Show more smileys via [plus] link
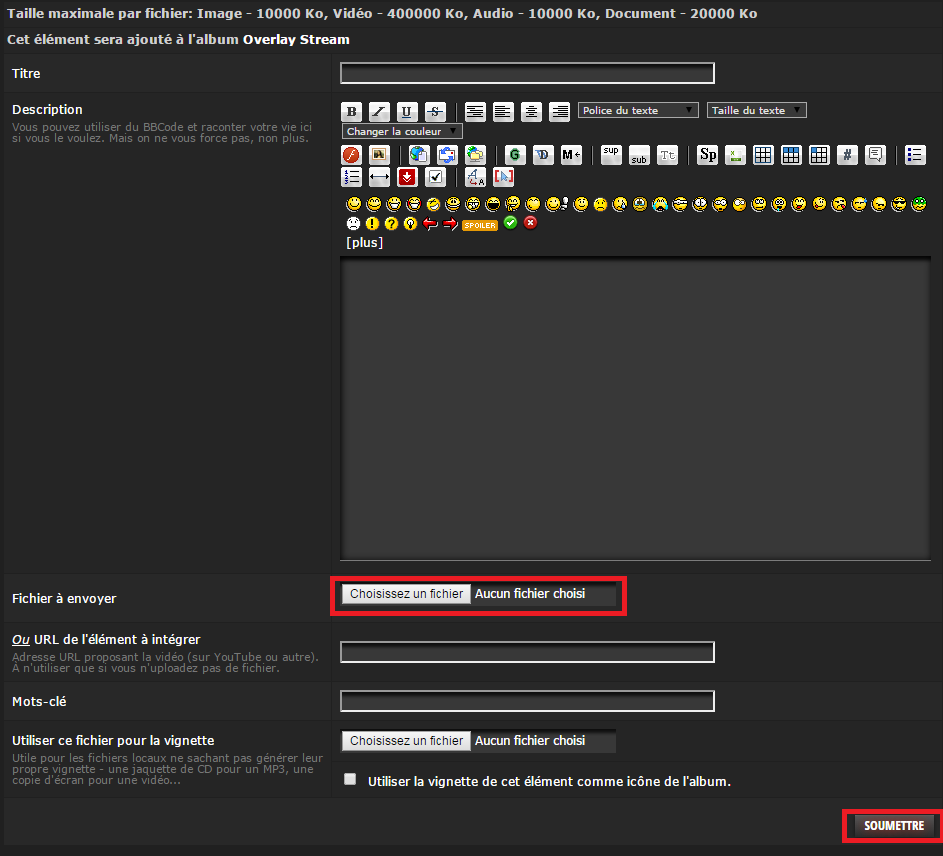 click(364, 242)
